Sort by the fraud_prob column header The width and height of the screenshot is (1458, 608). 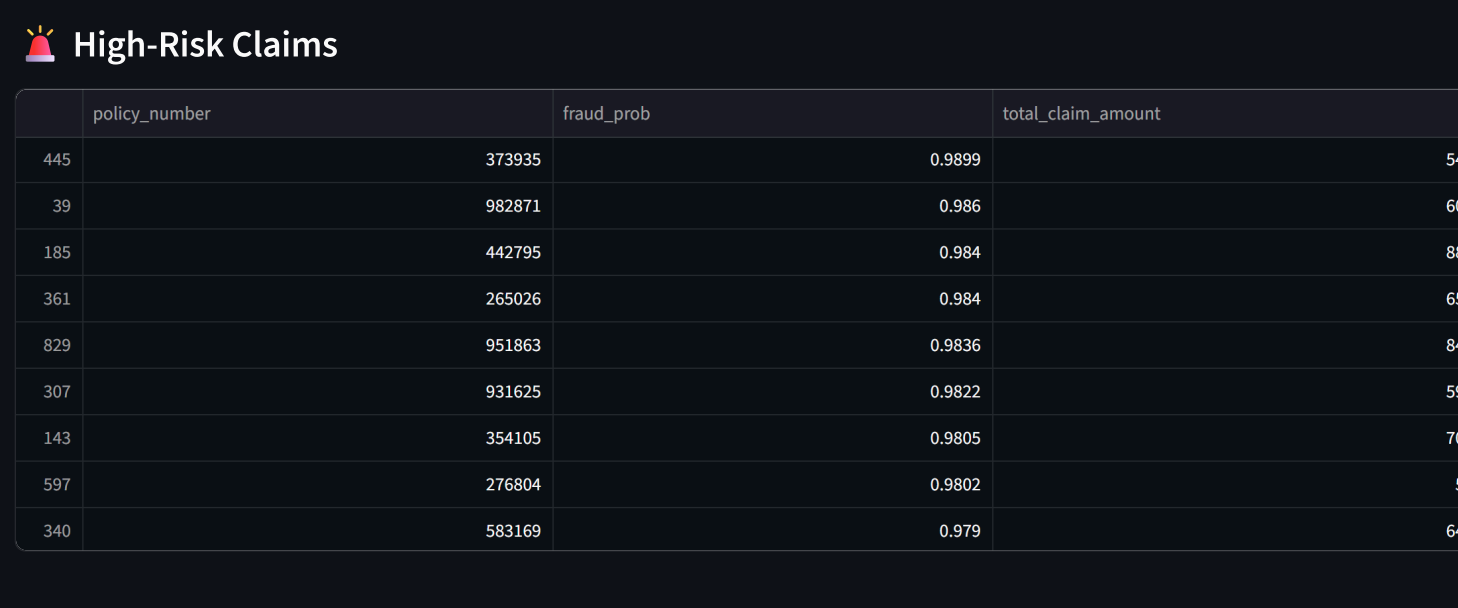point(606,114)
